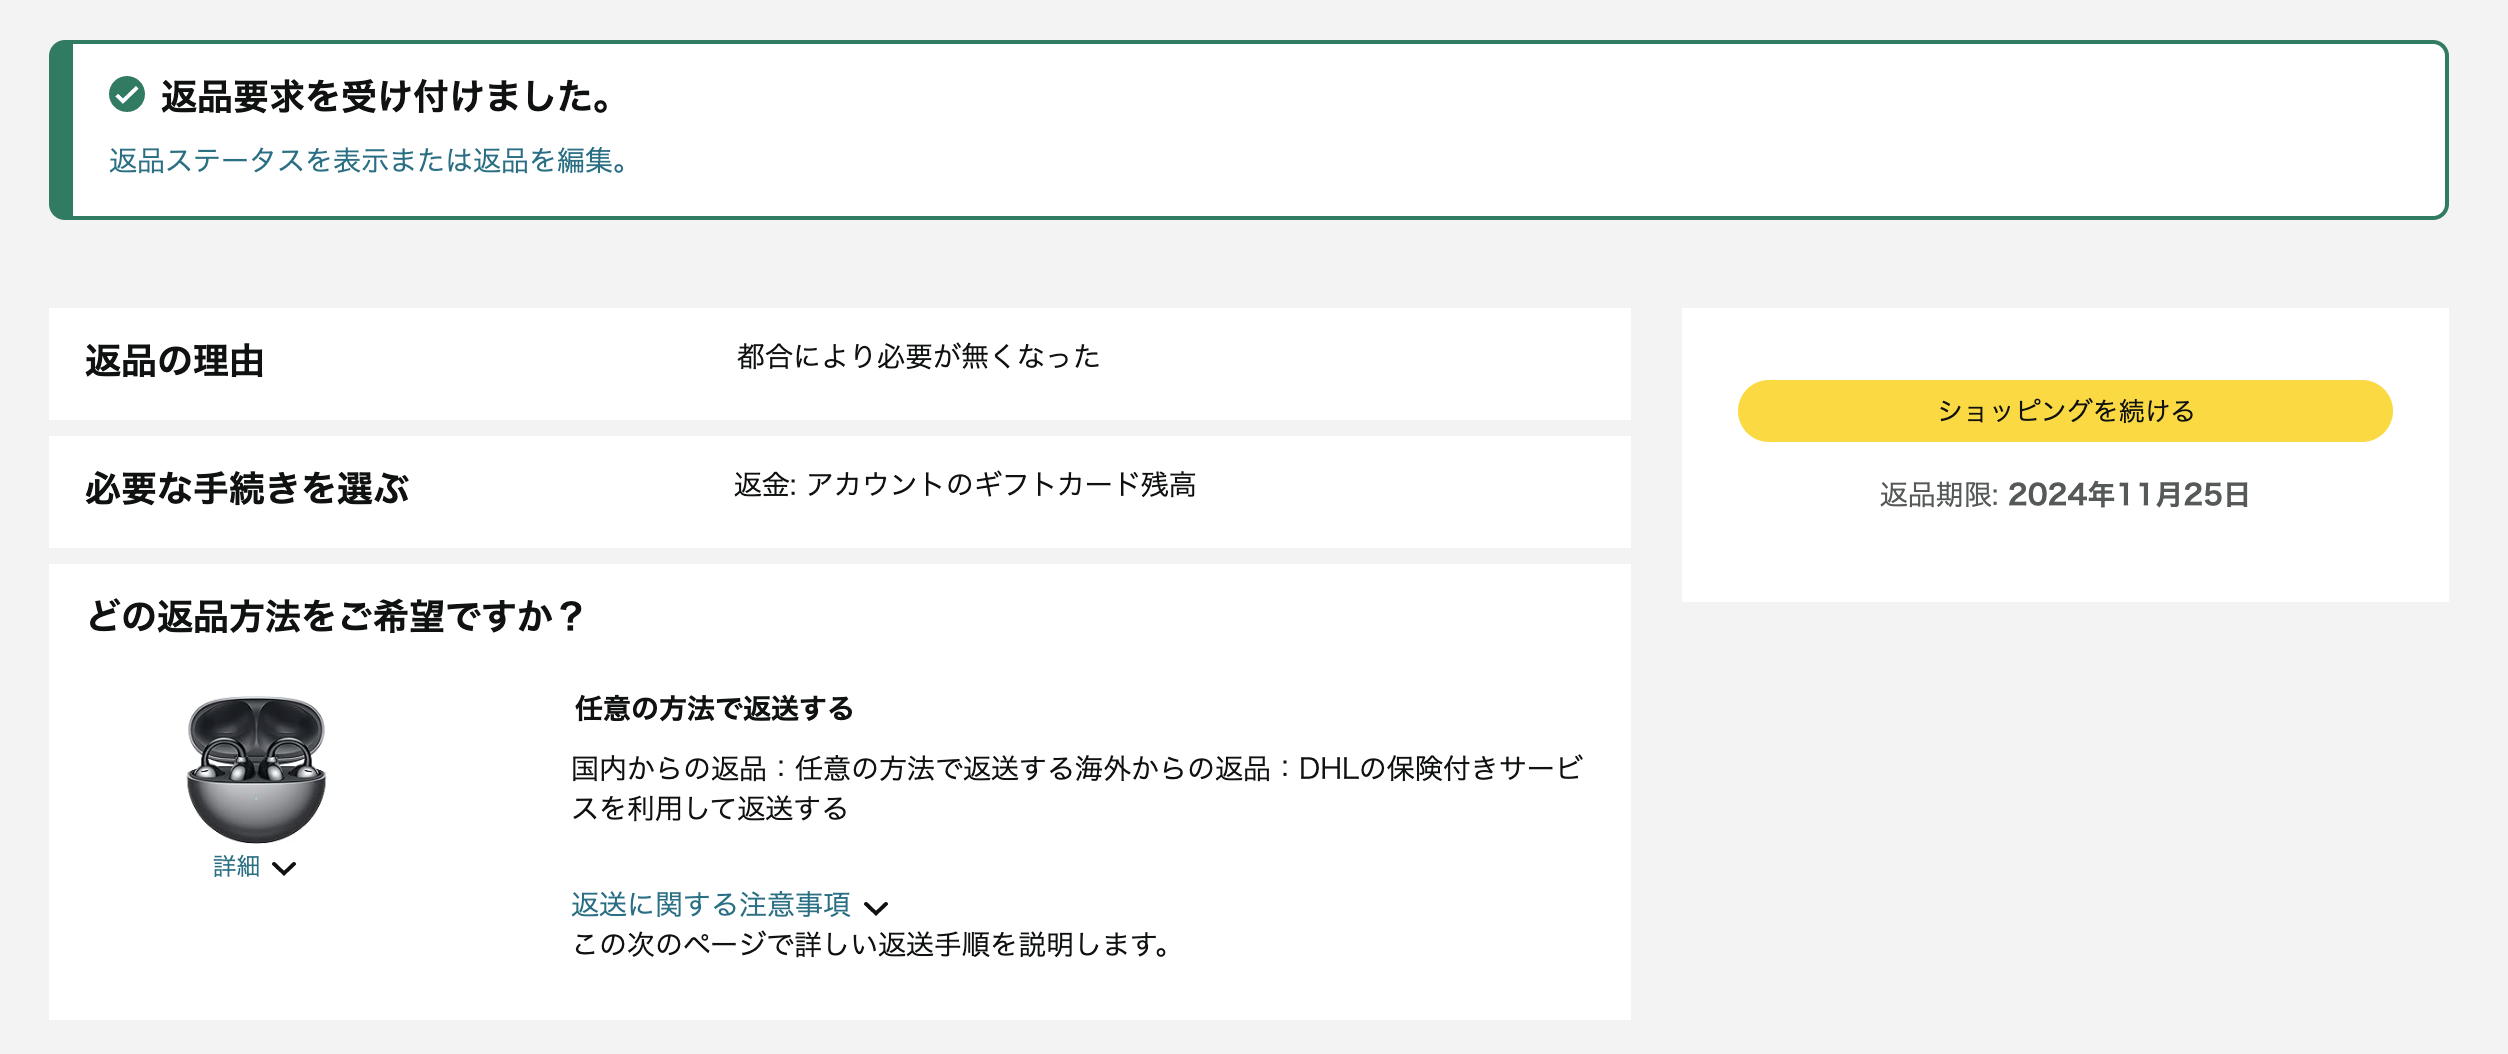Expand the 返送に関する注意事項 link
Viewport: 2508px width, 1054px height.
[711, 905]
